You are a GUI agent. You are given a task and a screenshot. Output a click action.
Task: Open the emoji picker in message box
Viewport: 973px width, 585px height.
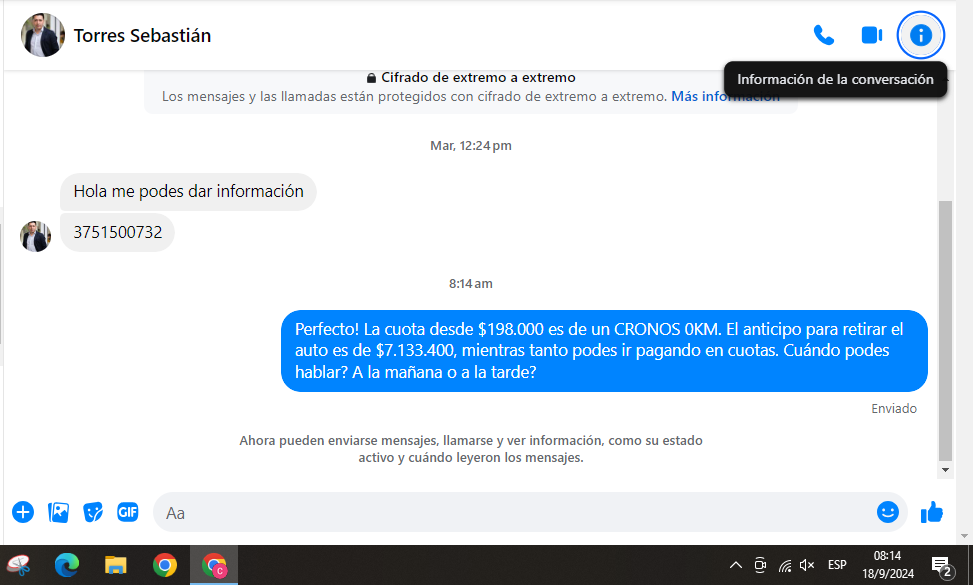click(887, 512)
